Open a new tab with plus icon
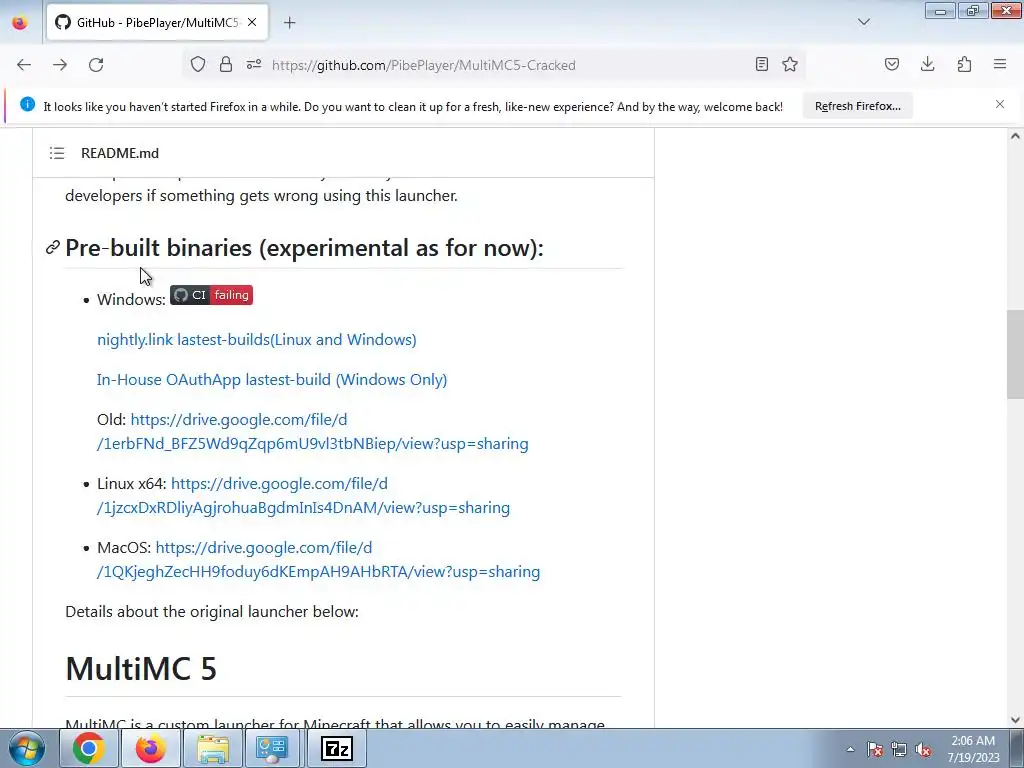This screenshot has width=1024, height=768. pos(290,23)
